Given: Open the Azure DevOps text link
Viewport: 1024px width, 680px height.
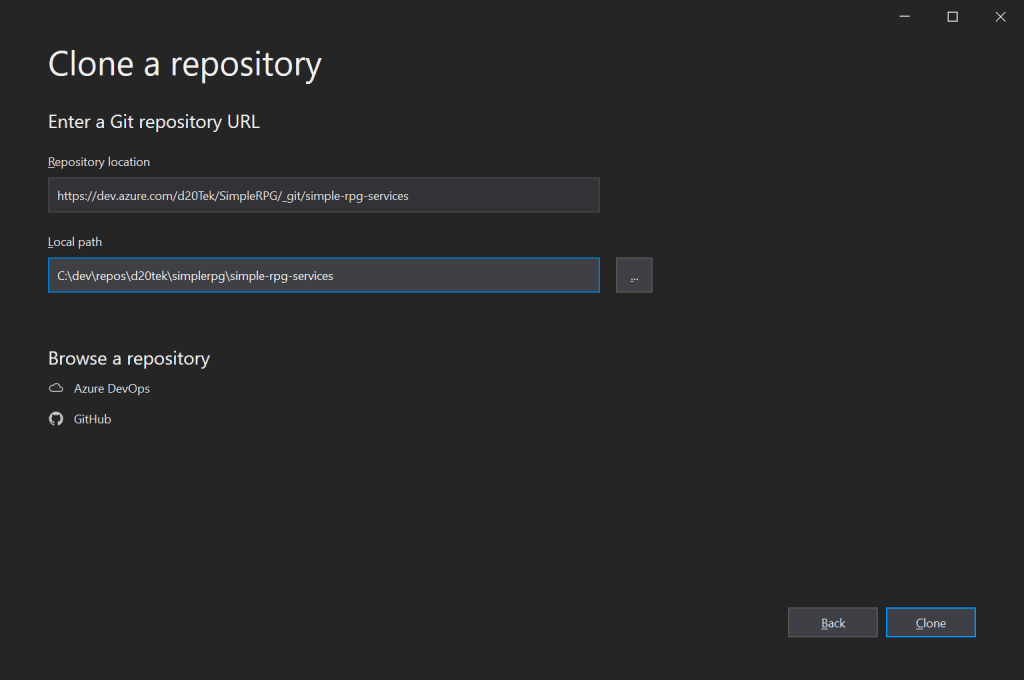Looking at the screenshot, I should click(x=112, y=388).
